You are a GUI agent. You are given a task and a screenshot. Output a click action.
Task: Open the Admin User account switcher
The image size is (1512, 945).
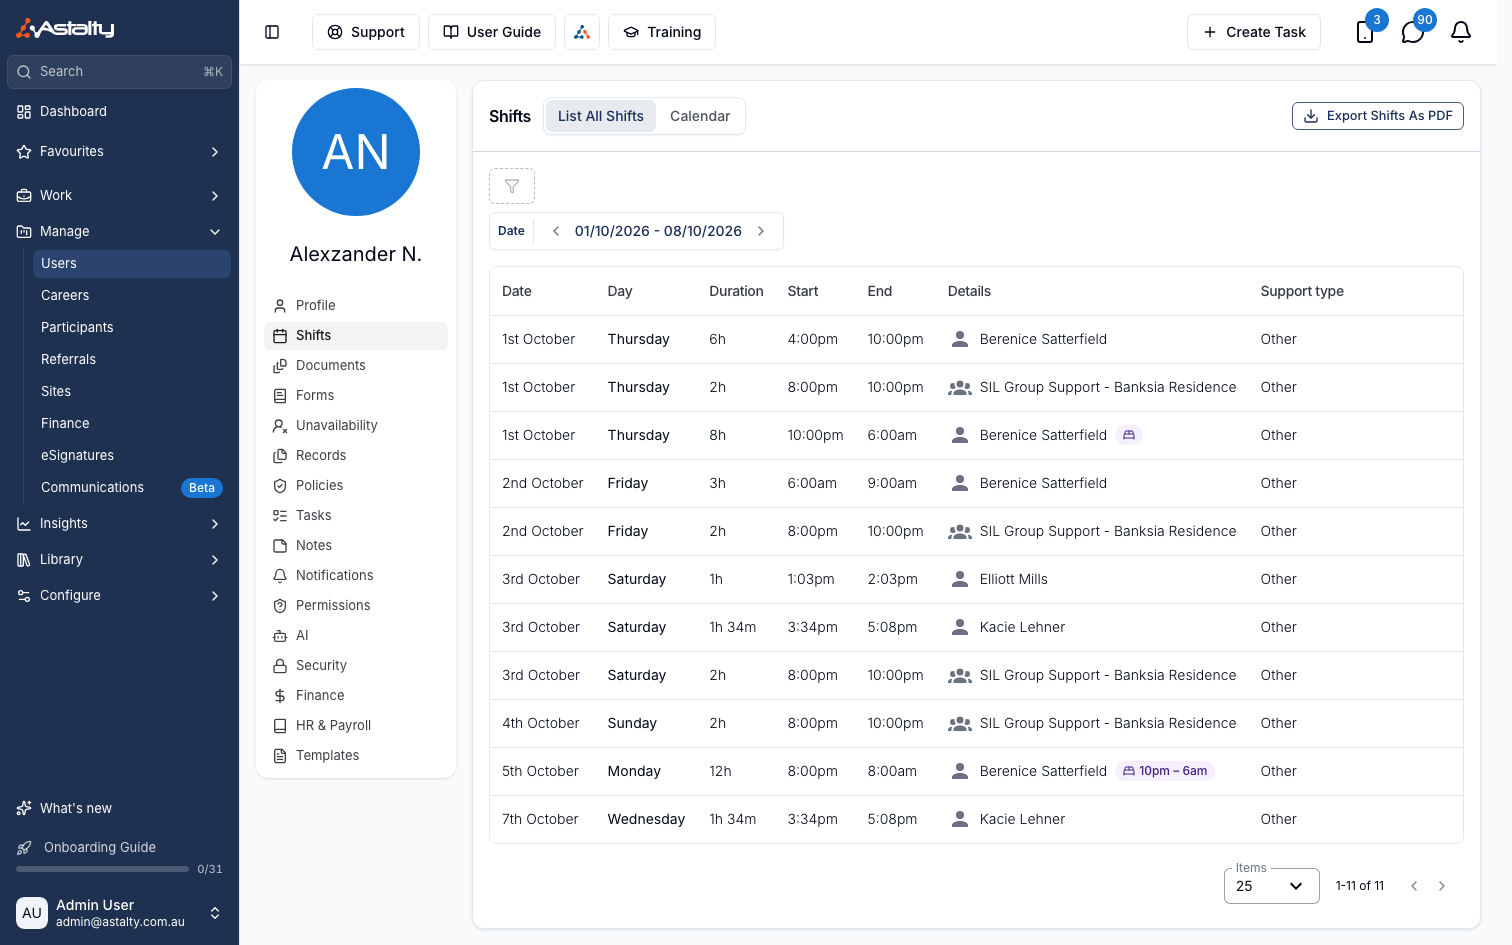pyautogui.click(x=120, y=913)
